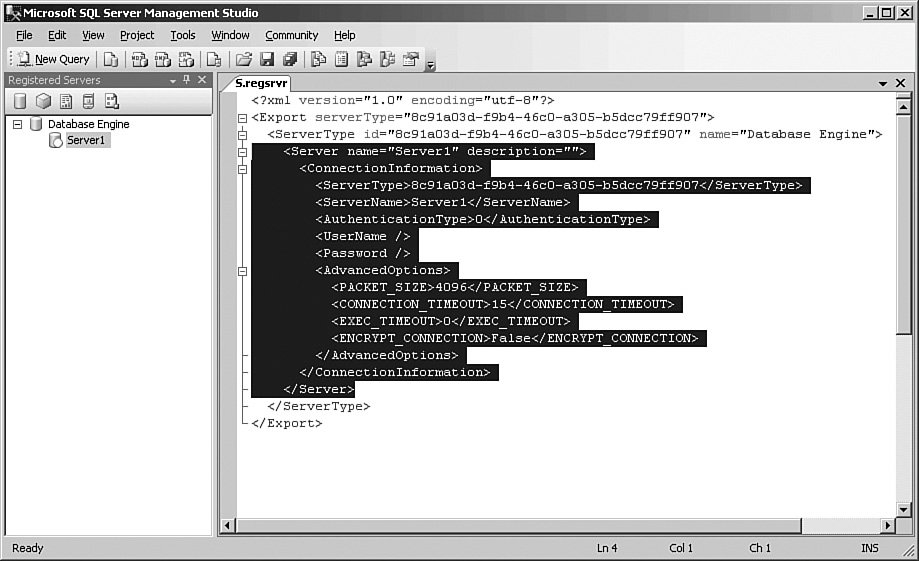Click the SQL Server Management Studio title icon
Screen dimensions: 919x561
tap(13, 13)
